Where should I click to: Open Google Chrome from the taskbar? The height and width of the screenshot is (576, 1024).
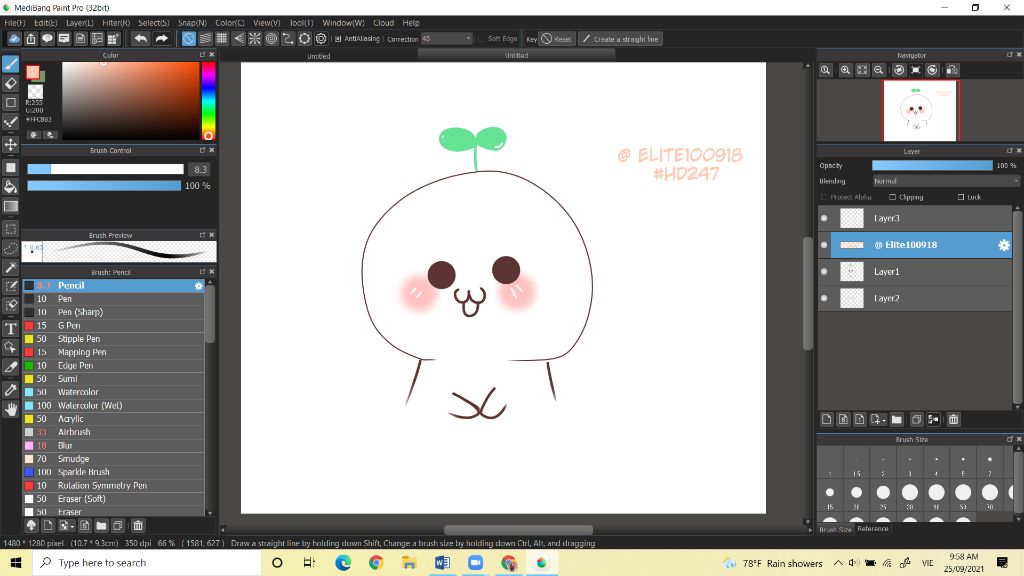(x=376, y=562)
